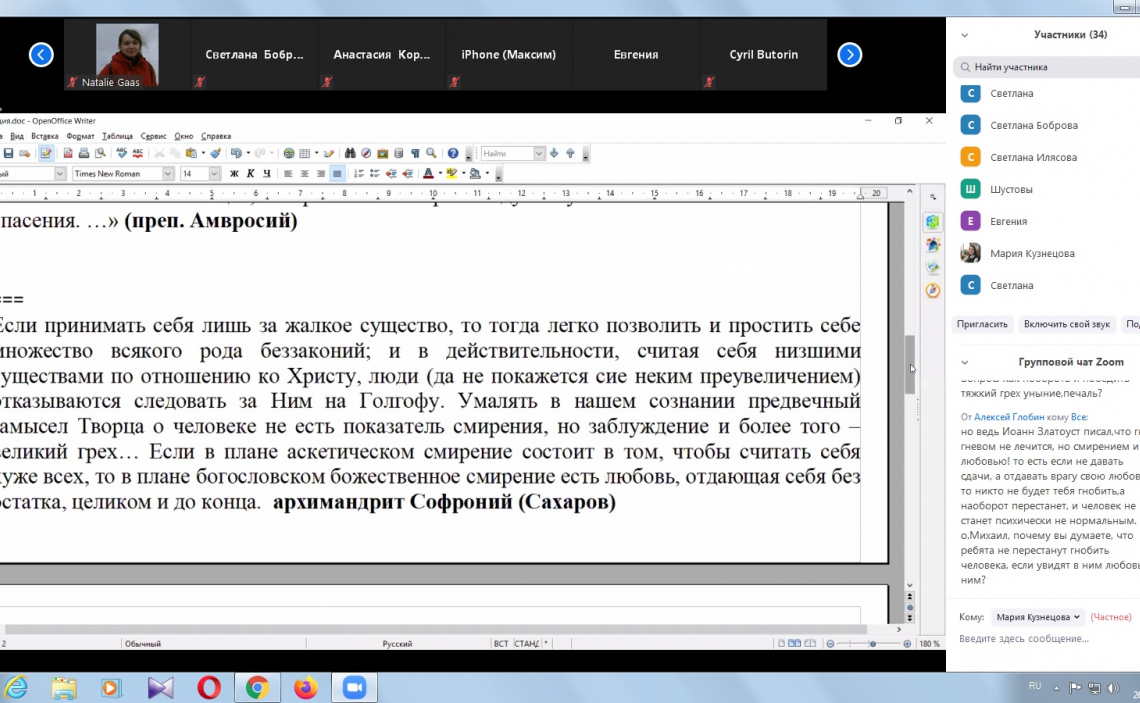Export document directly as PDF
1140x703 pixels.
point(68,154)
